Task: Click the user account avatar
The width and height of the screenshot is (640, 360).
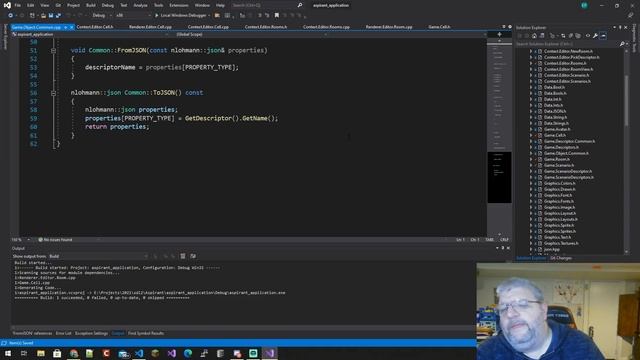Action: coord(584,5)
